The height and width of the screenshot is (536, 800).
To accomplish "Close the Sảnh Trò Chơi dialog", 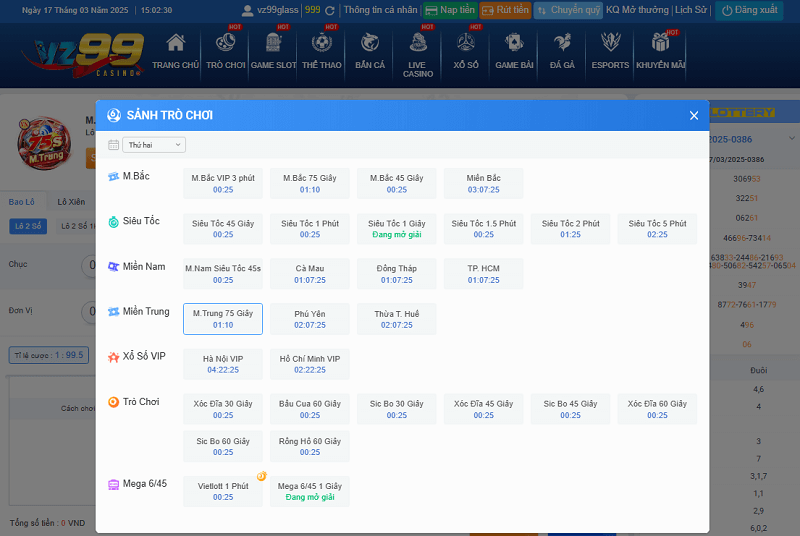I will click(x=694, y=115).
